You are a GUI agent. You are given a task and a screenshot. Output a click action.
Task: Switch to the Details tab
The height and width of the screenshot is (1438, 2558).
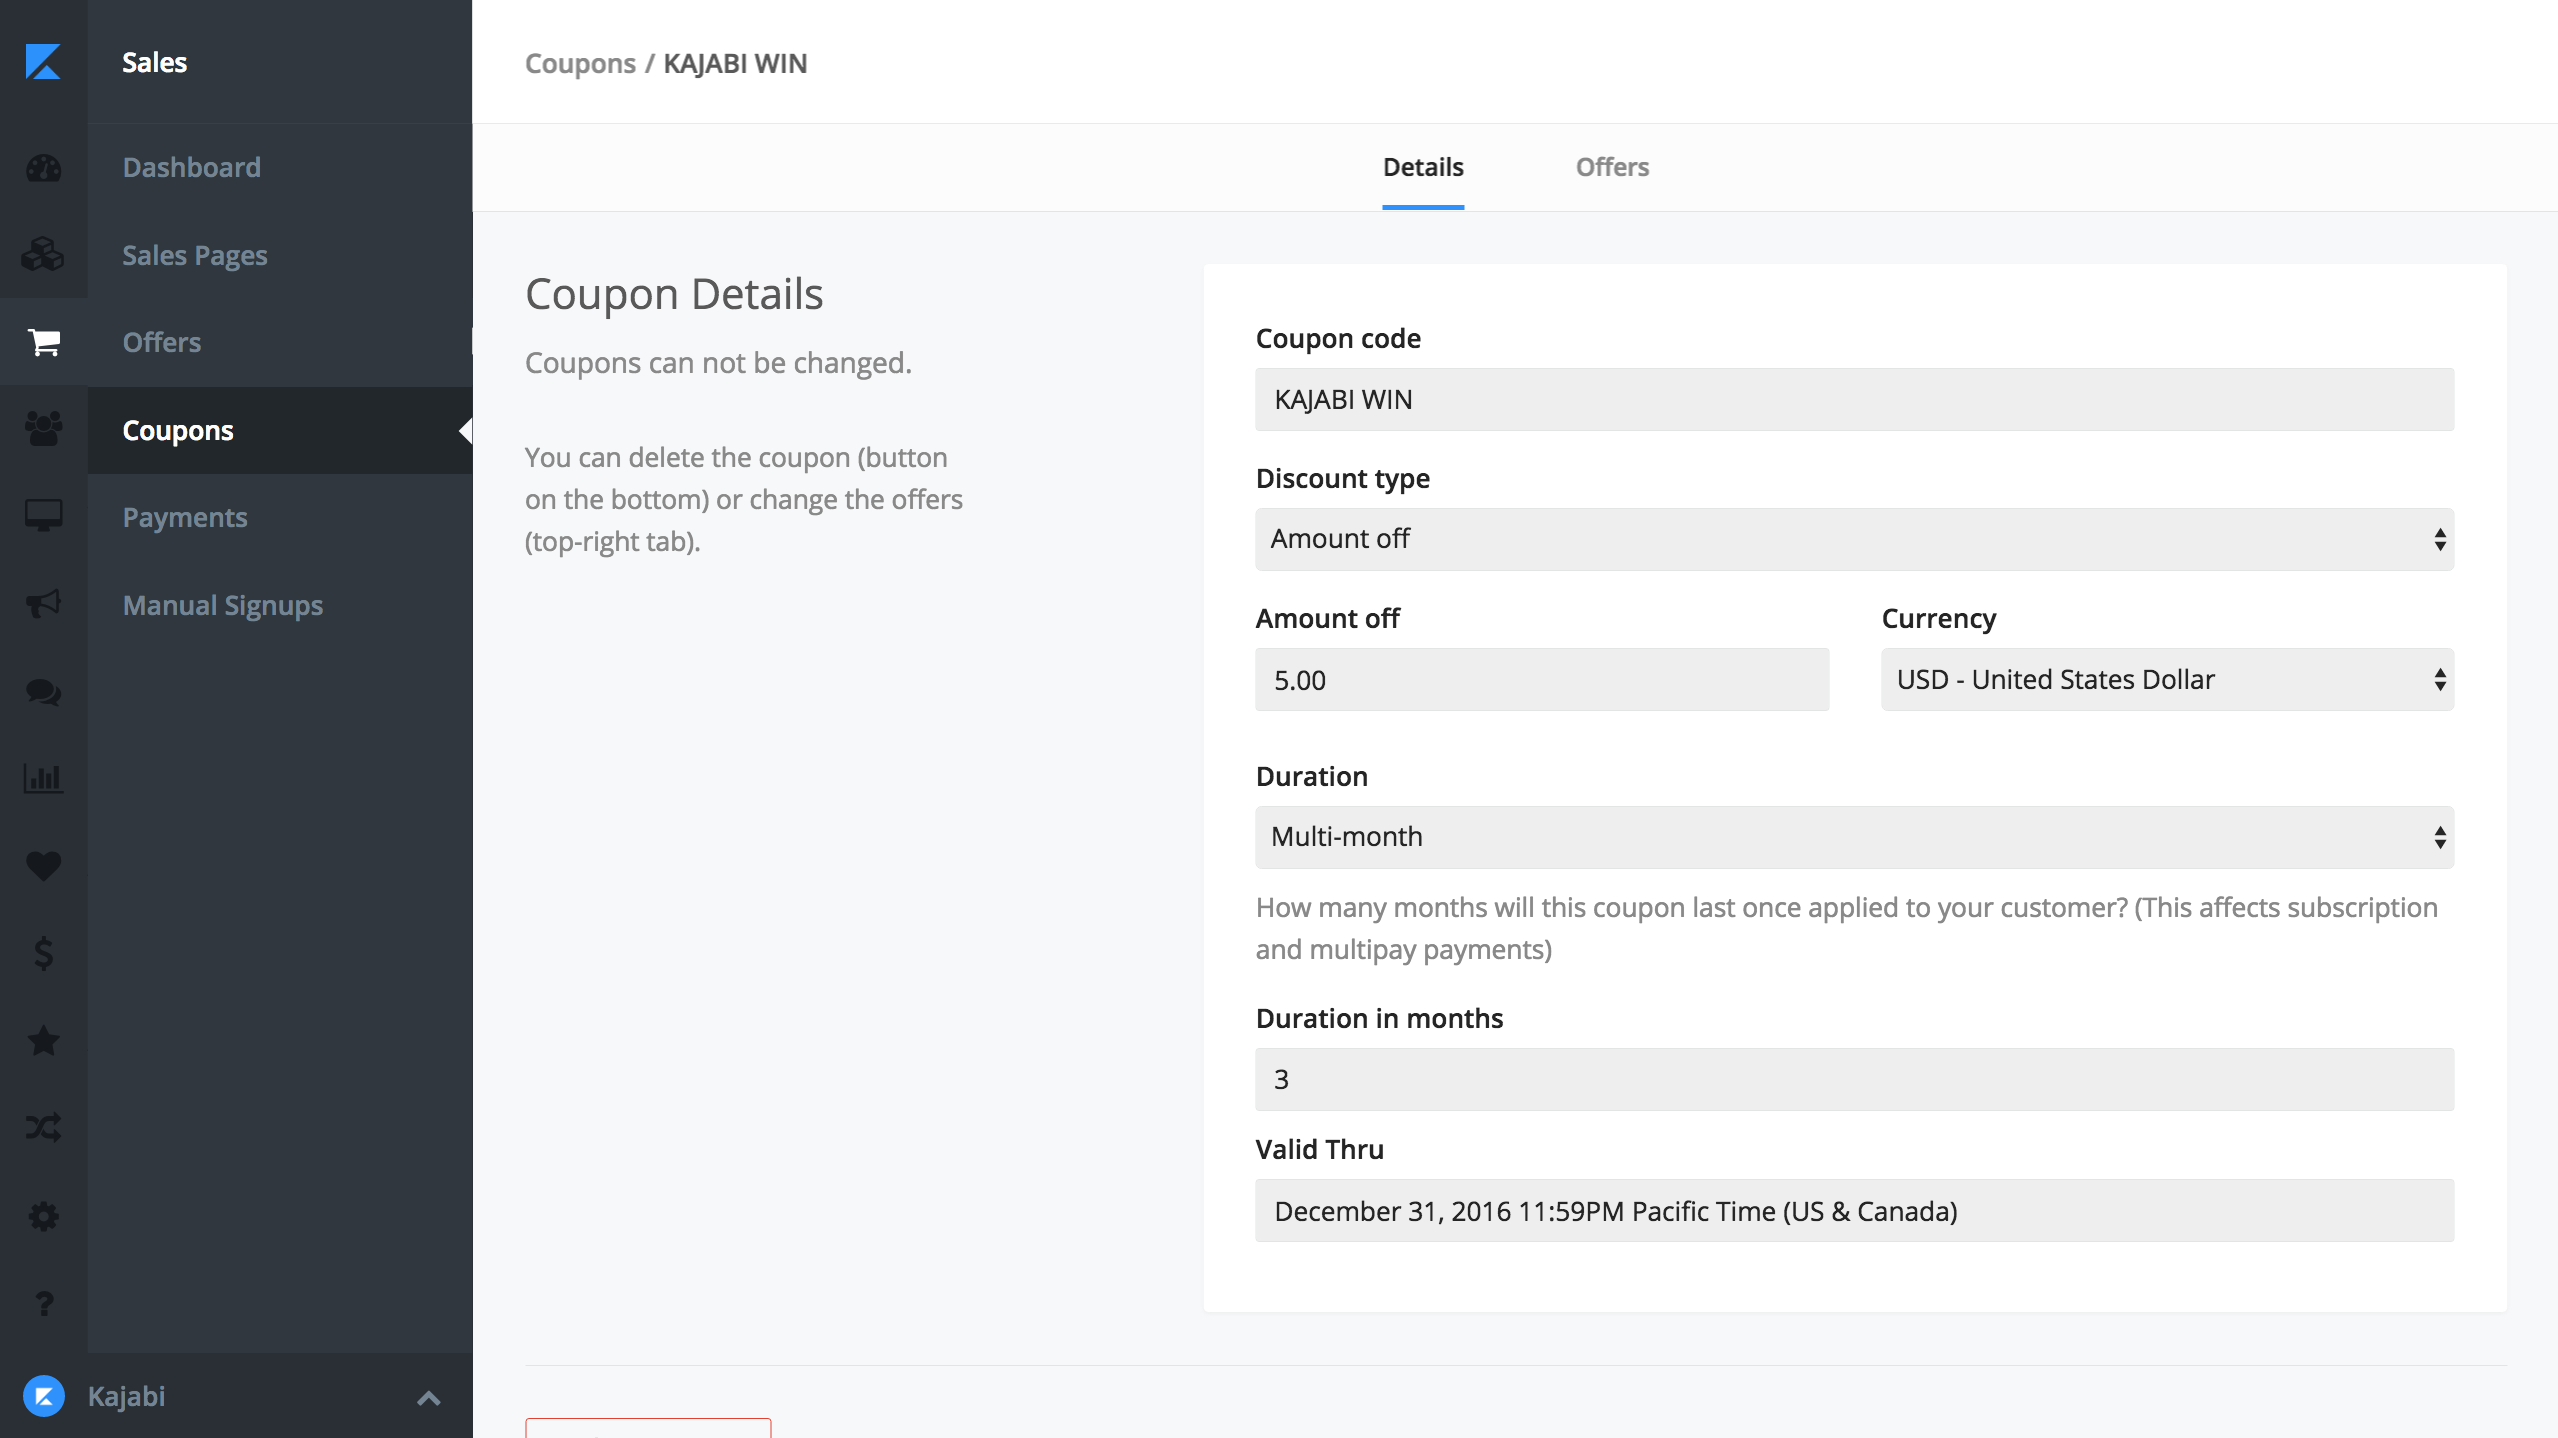[x=1423, y=167]
